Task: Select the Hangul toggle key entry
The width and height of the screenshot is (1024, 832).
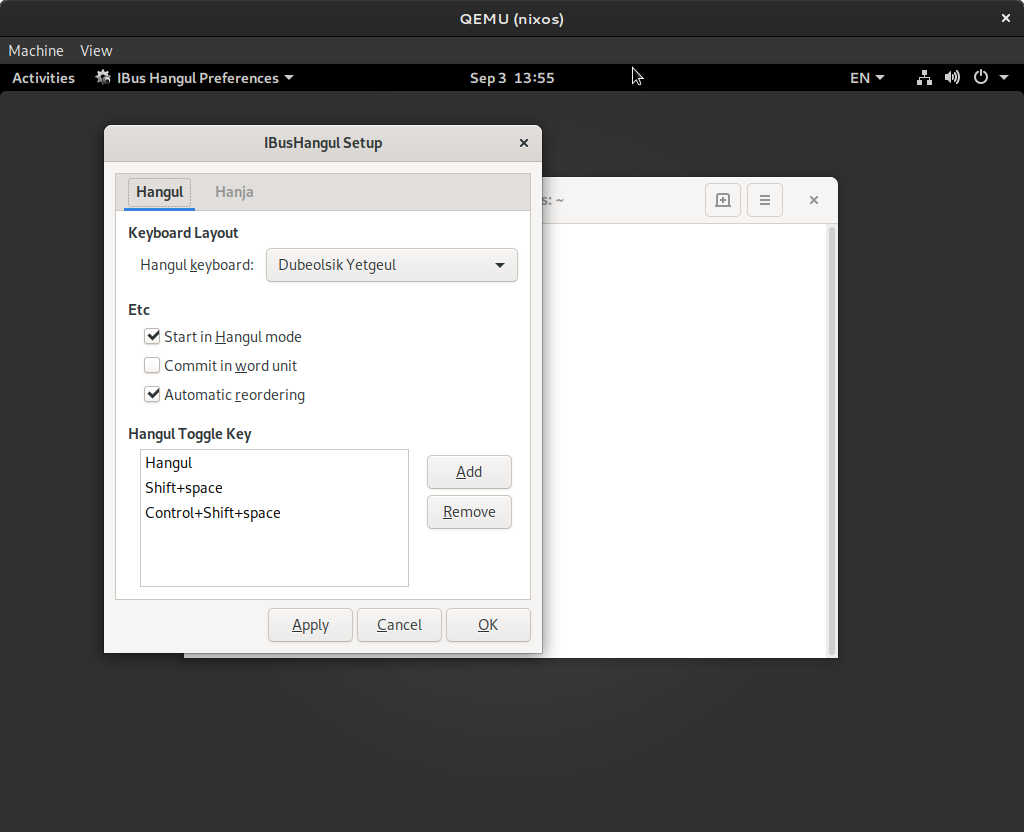Action: click(274, 463)
